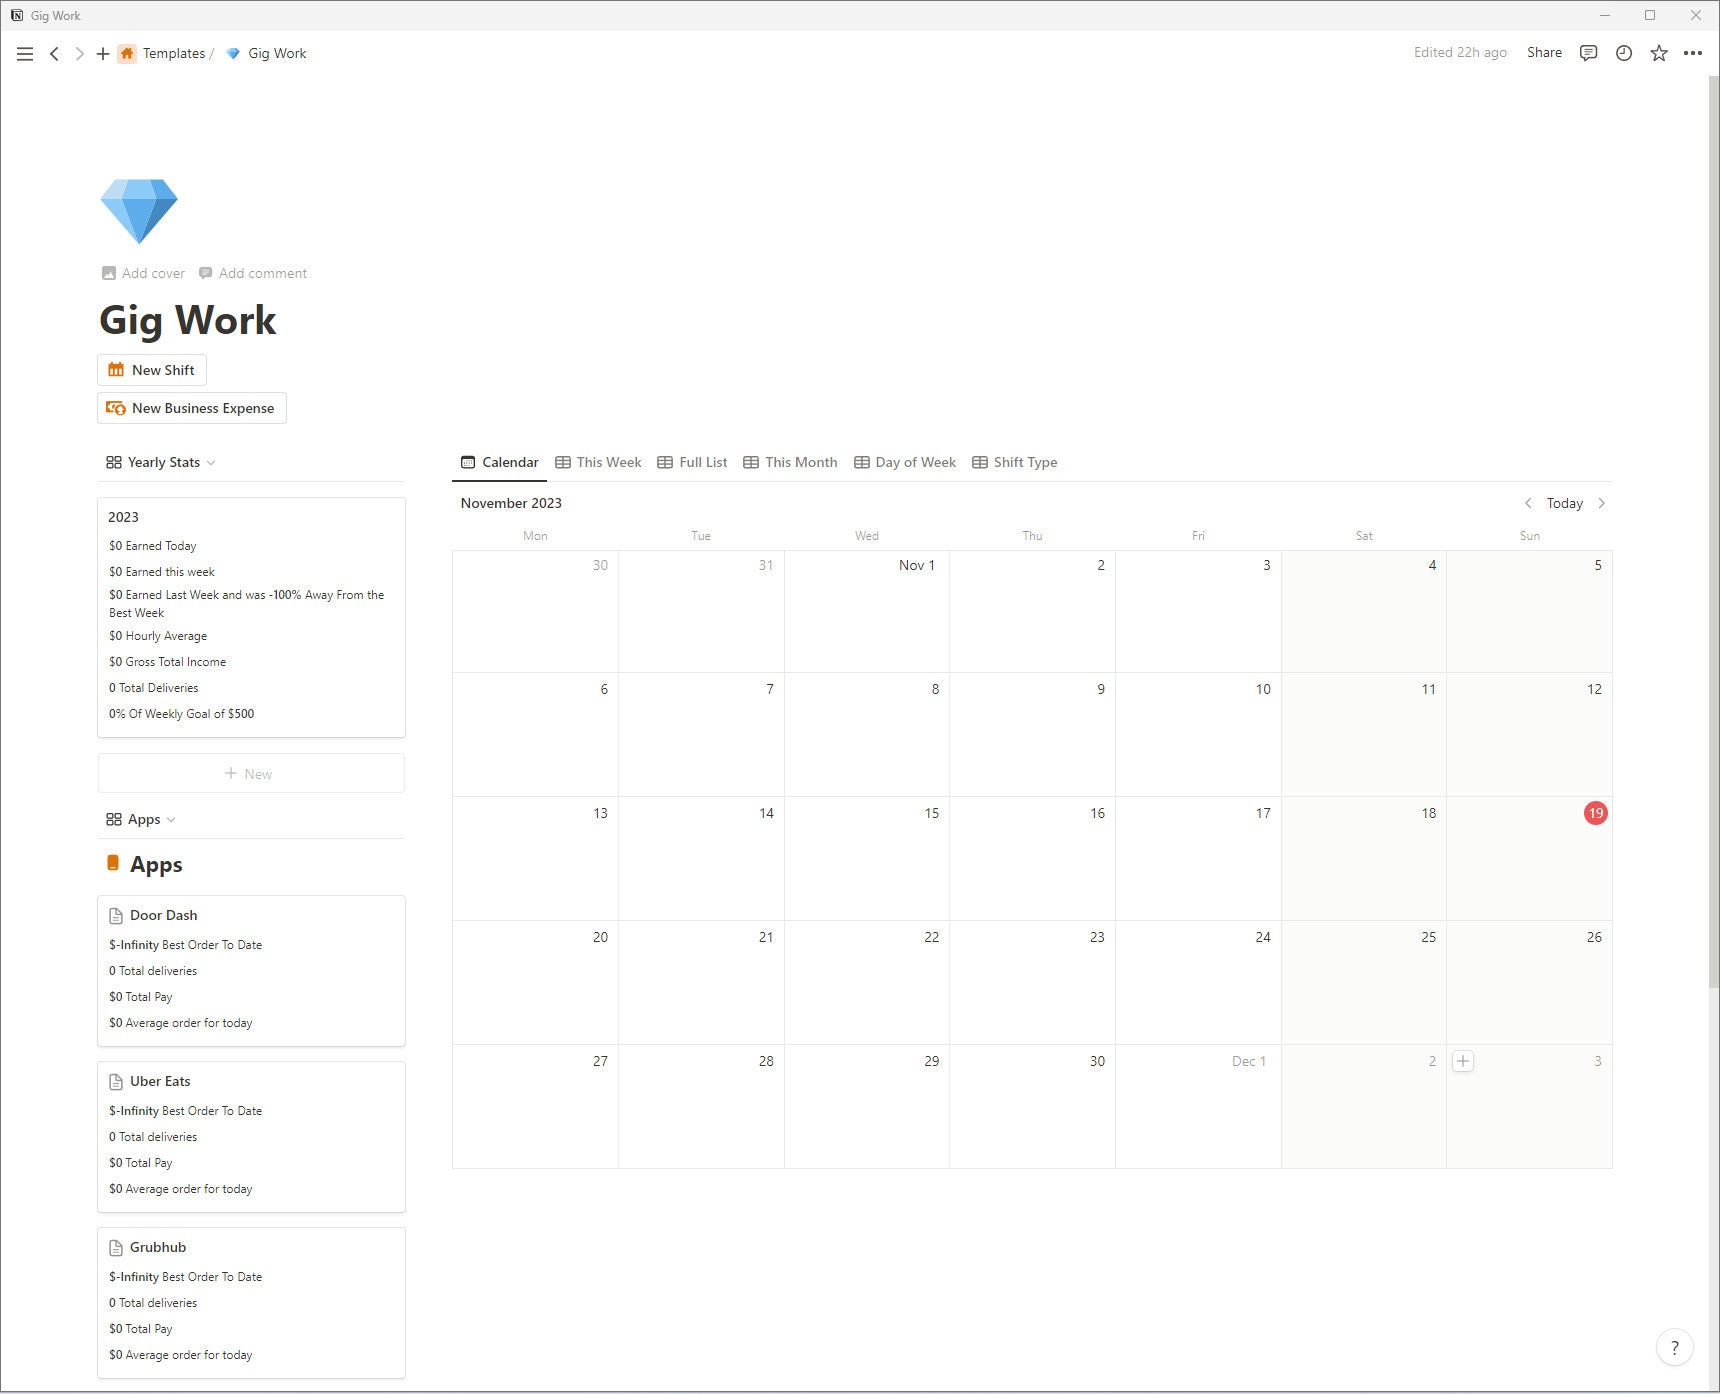The image size is (1720, 1394).
Task: Jump to Today in the calendar
Action: 1564,503
